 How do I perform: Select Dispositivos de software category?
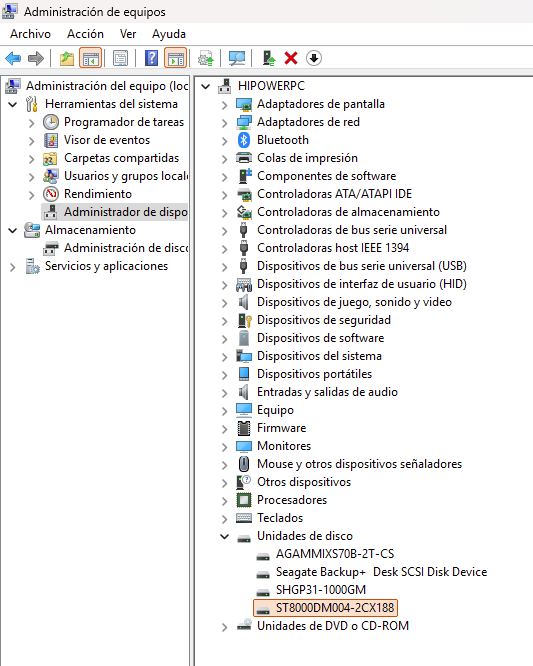[x=321, y=338]
